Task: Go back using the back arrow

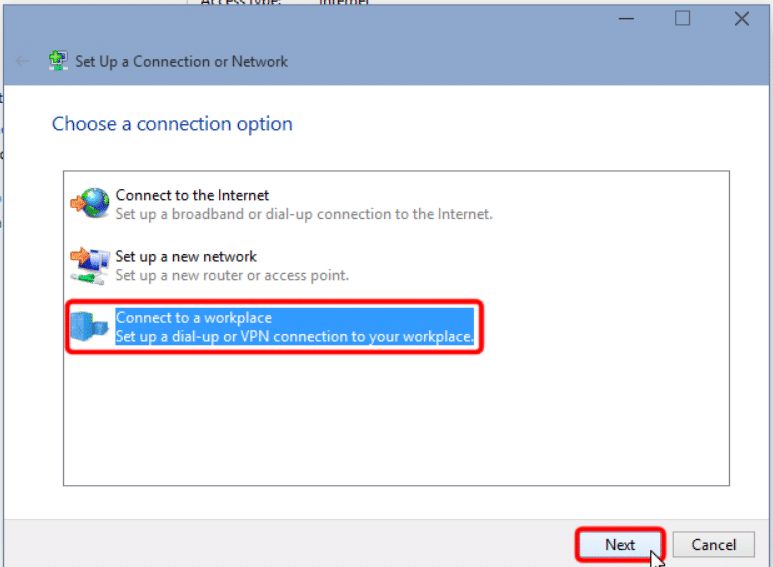Action: 22,61
